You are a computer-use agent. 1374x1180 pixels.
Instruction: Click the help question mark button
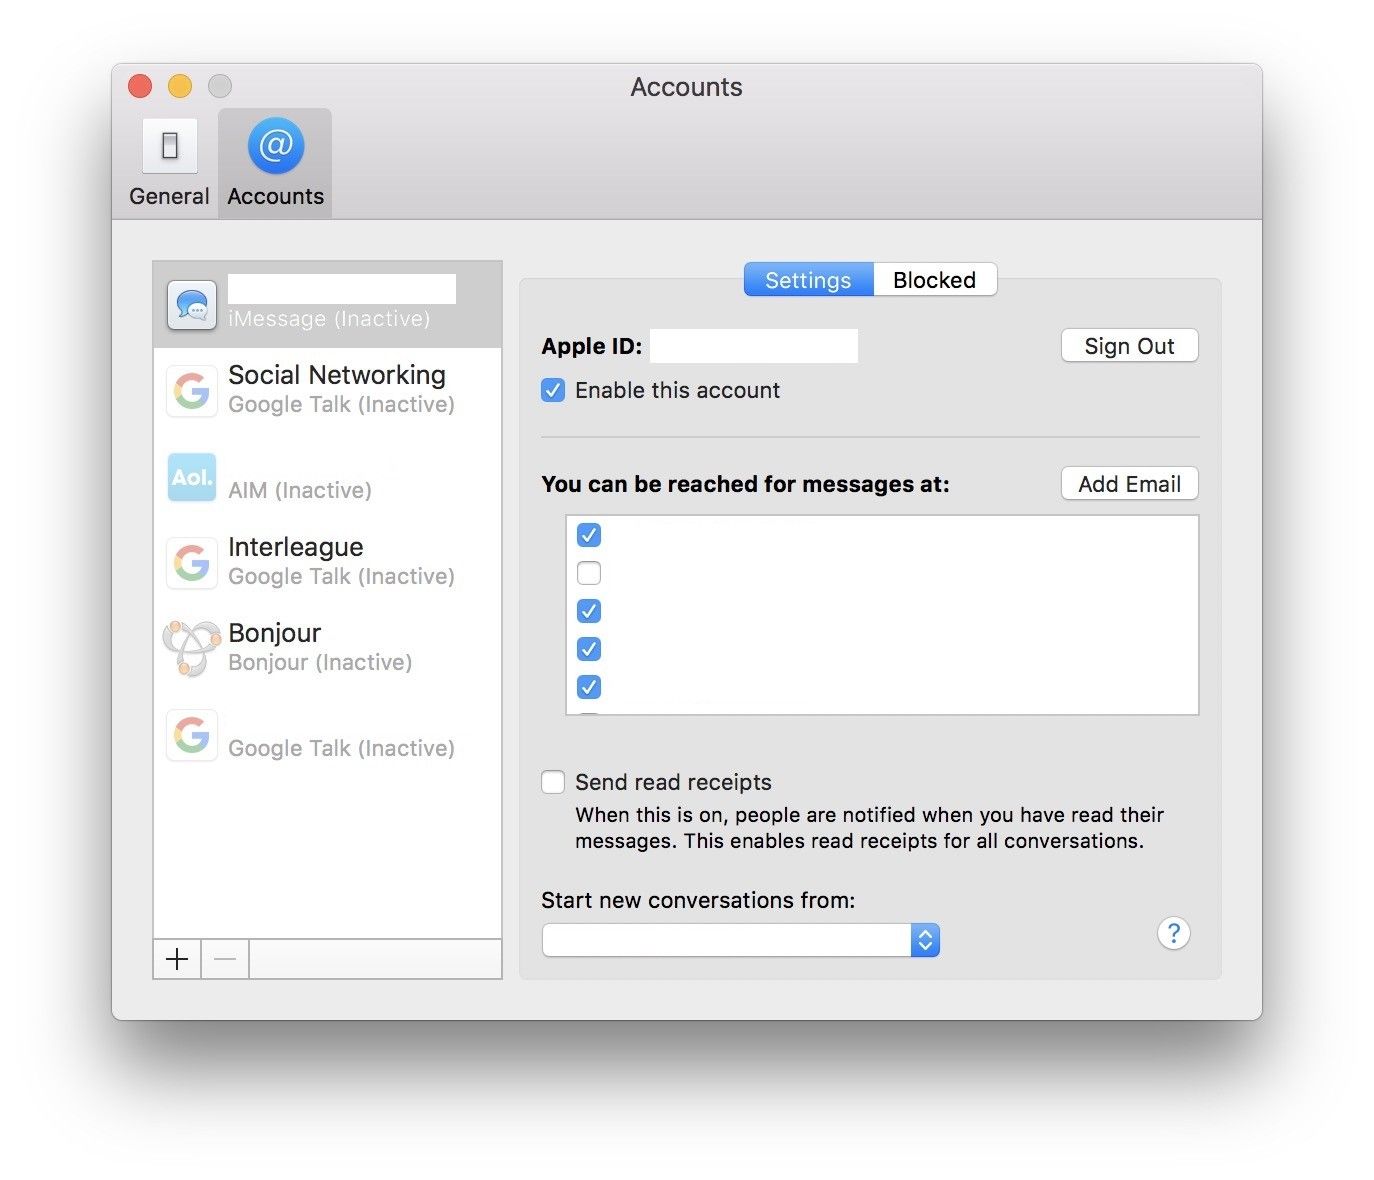coord(1173,934)
